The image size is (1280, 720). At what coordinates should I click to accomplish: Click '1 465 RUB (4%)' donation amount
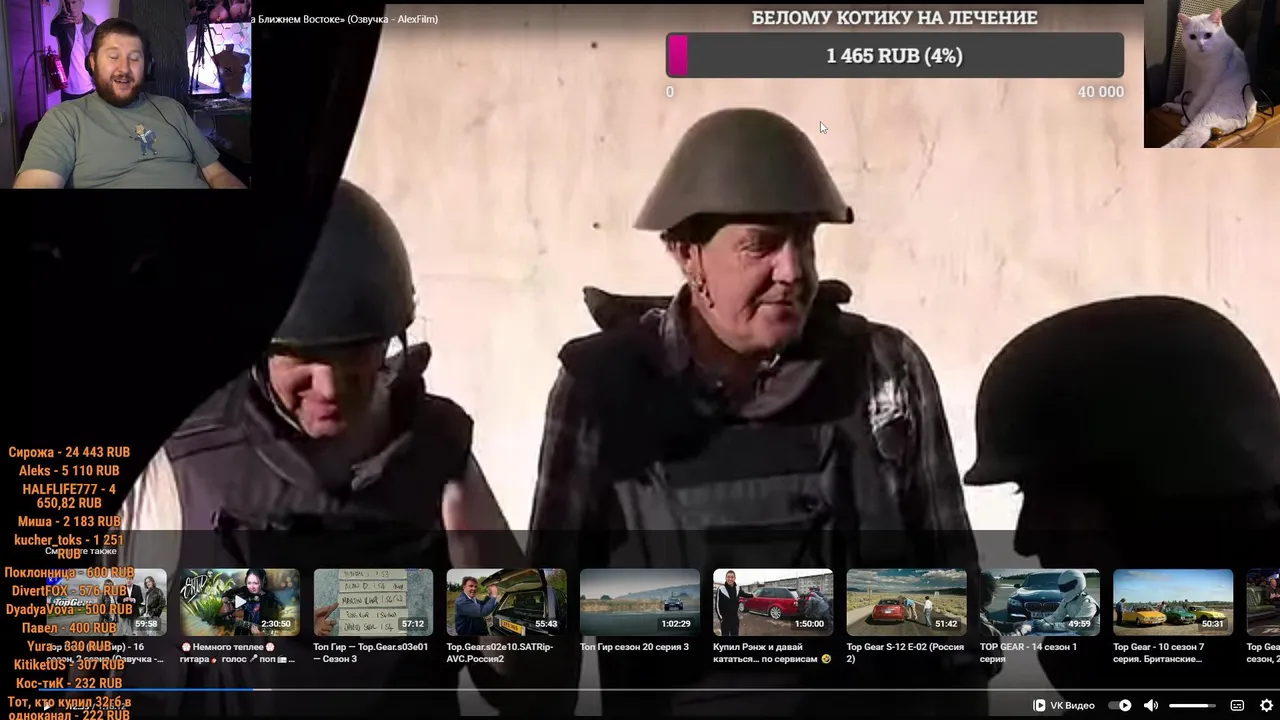(895, 56)
